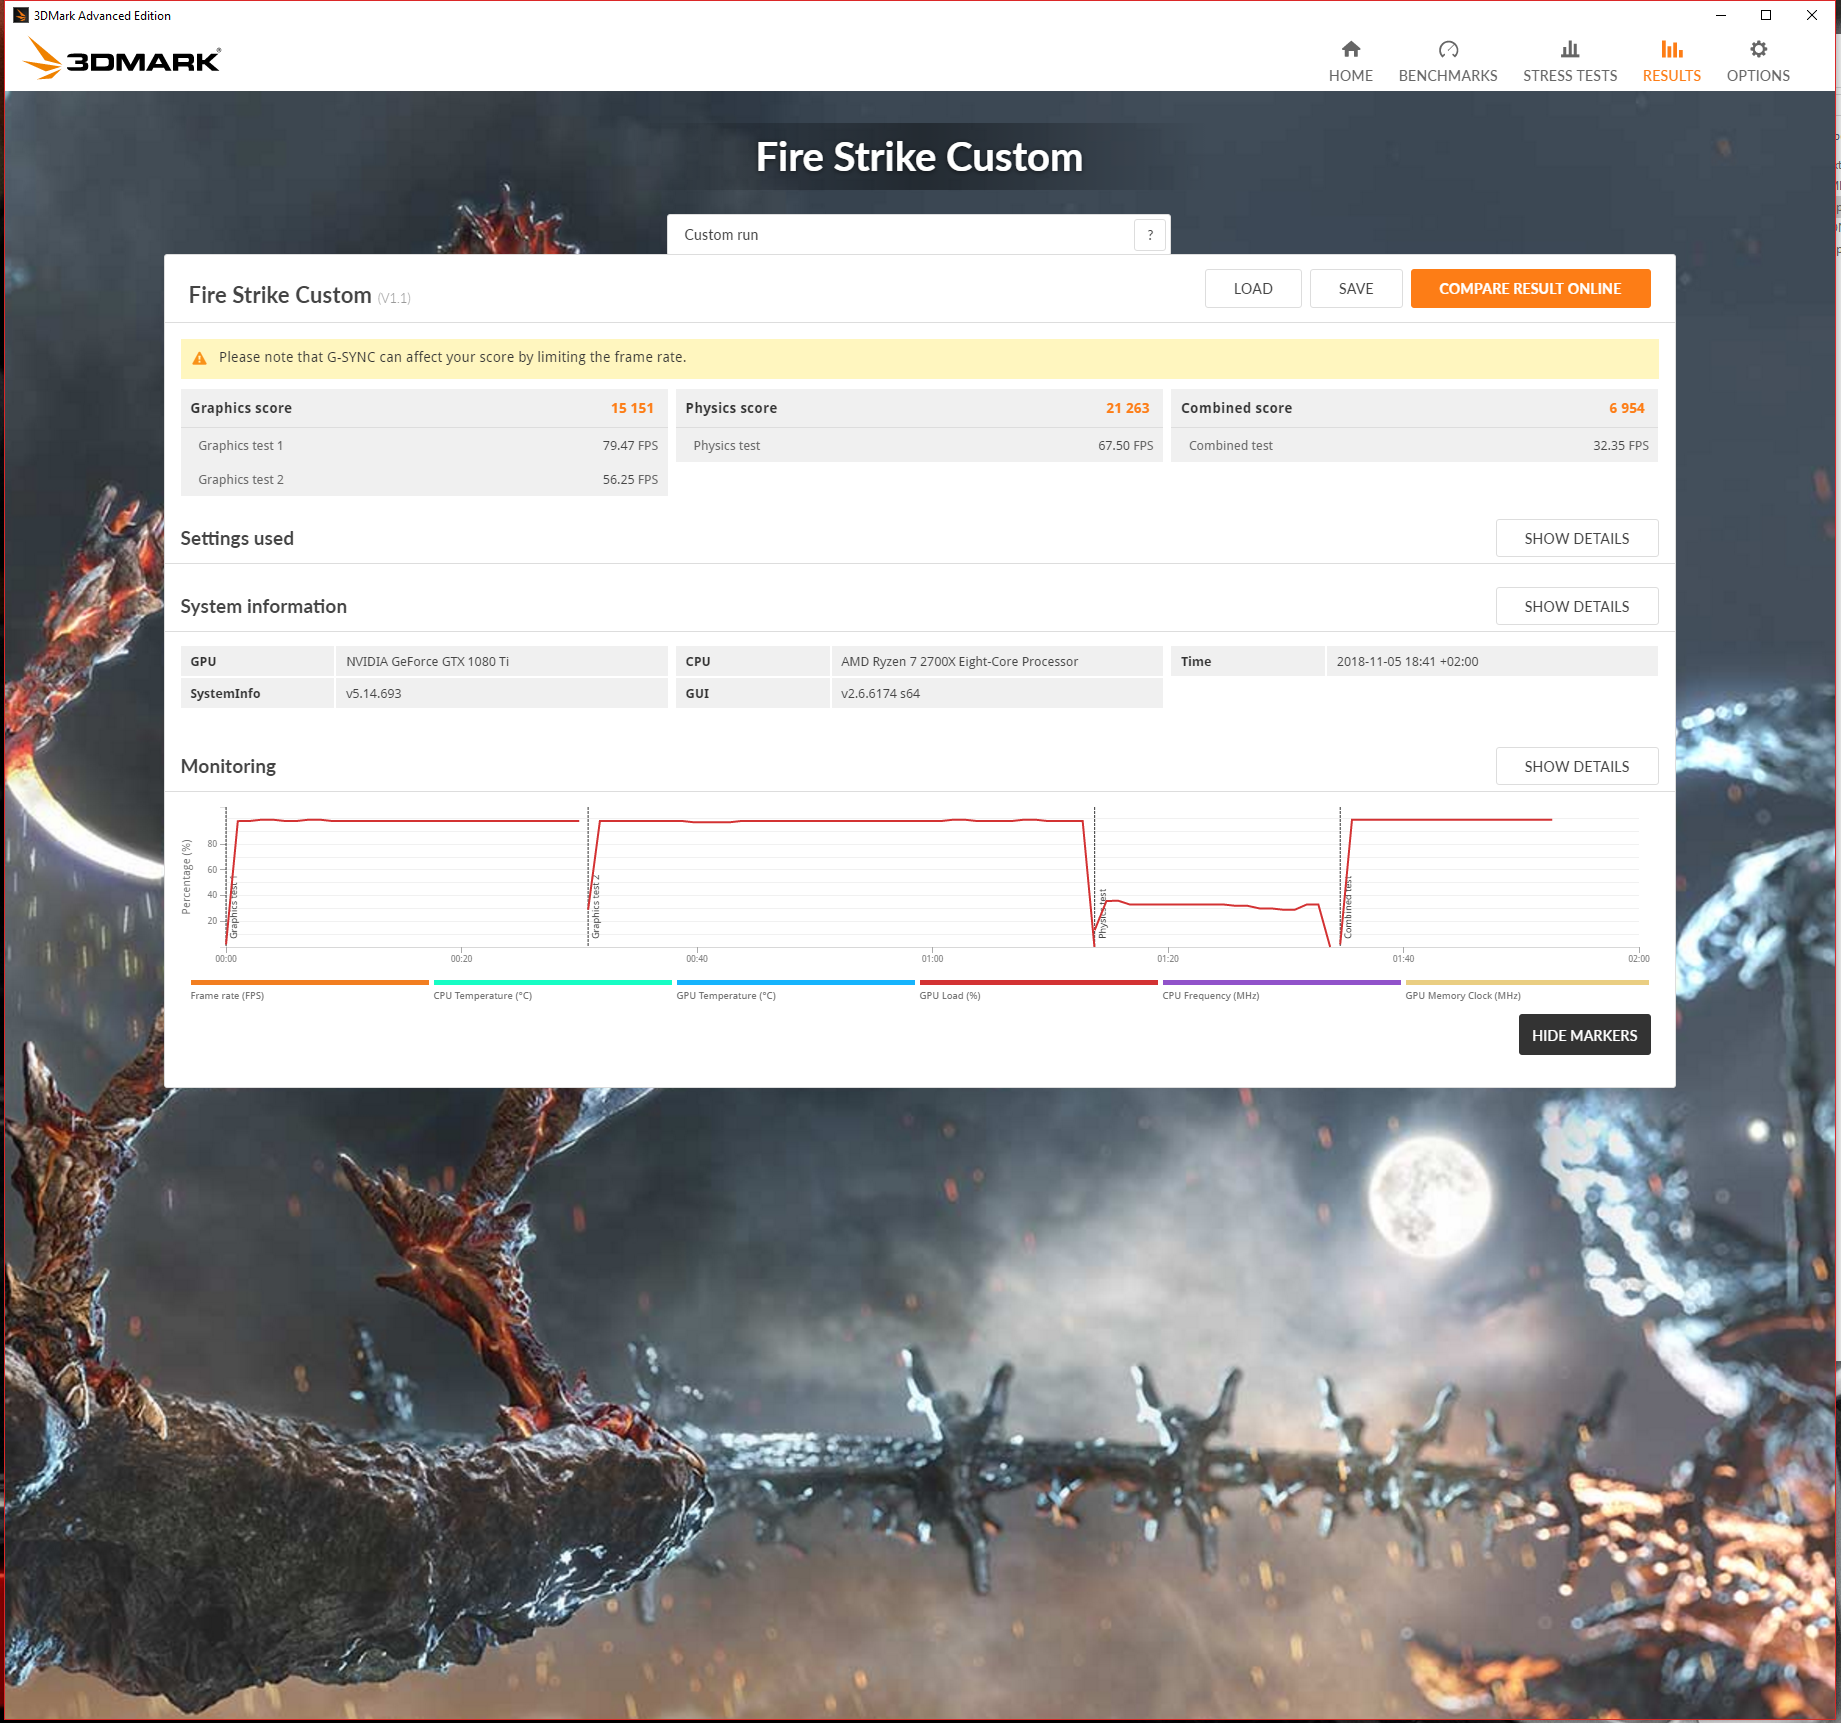Open the OPTIONS tab label
1841x1723 pixels.
click(x=1758, y=76)
